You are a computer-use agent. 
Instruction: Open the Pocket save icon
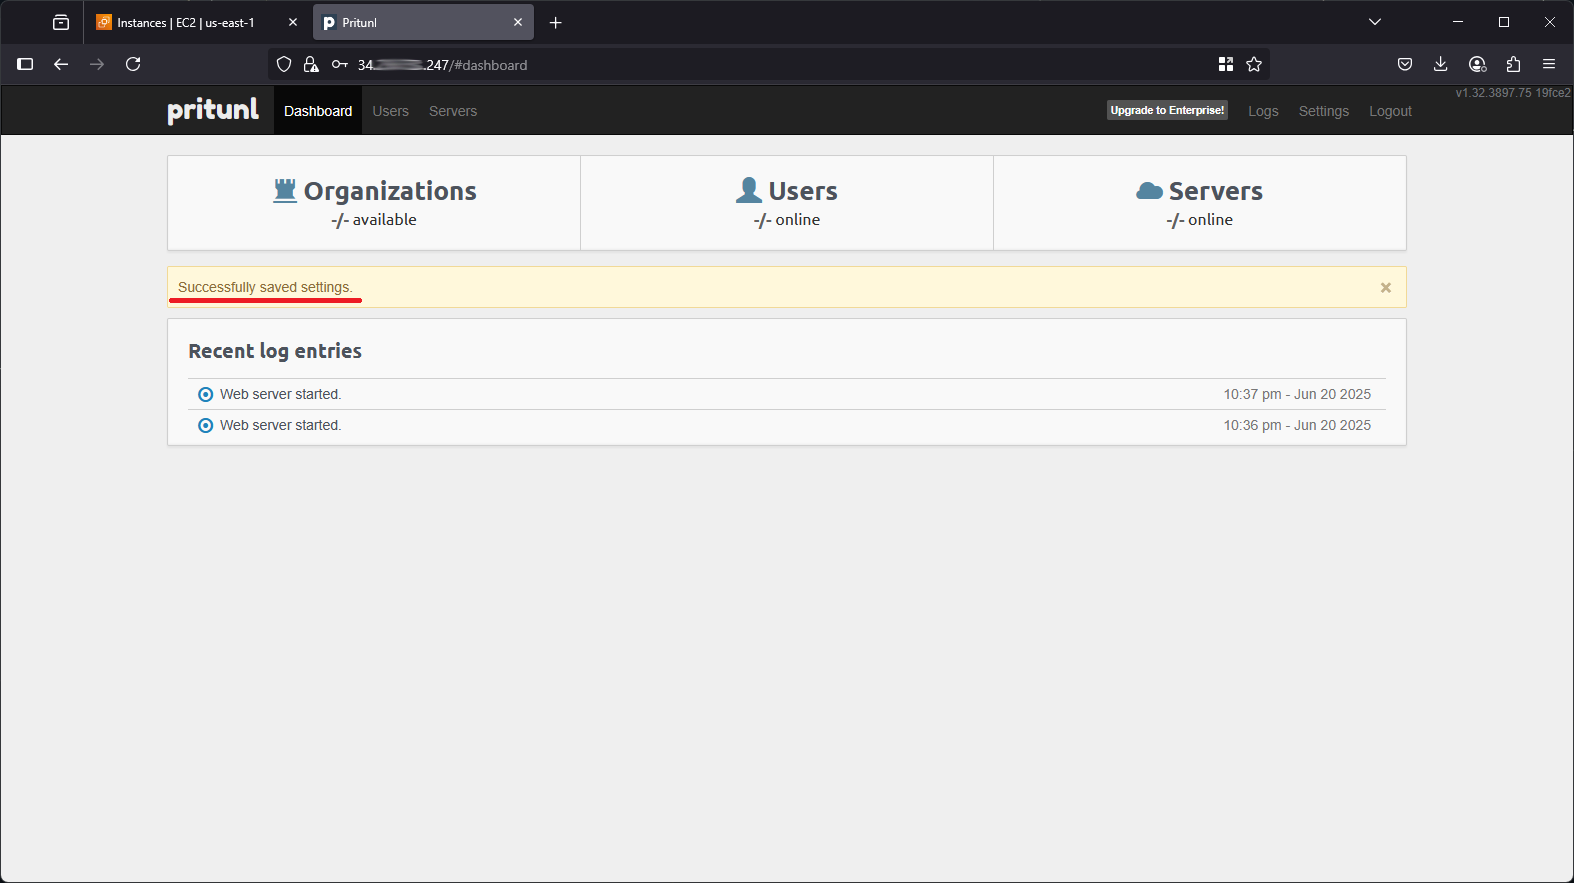click(1405, 64)
